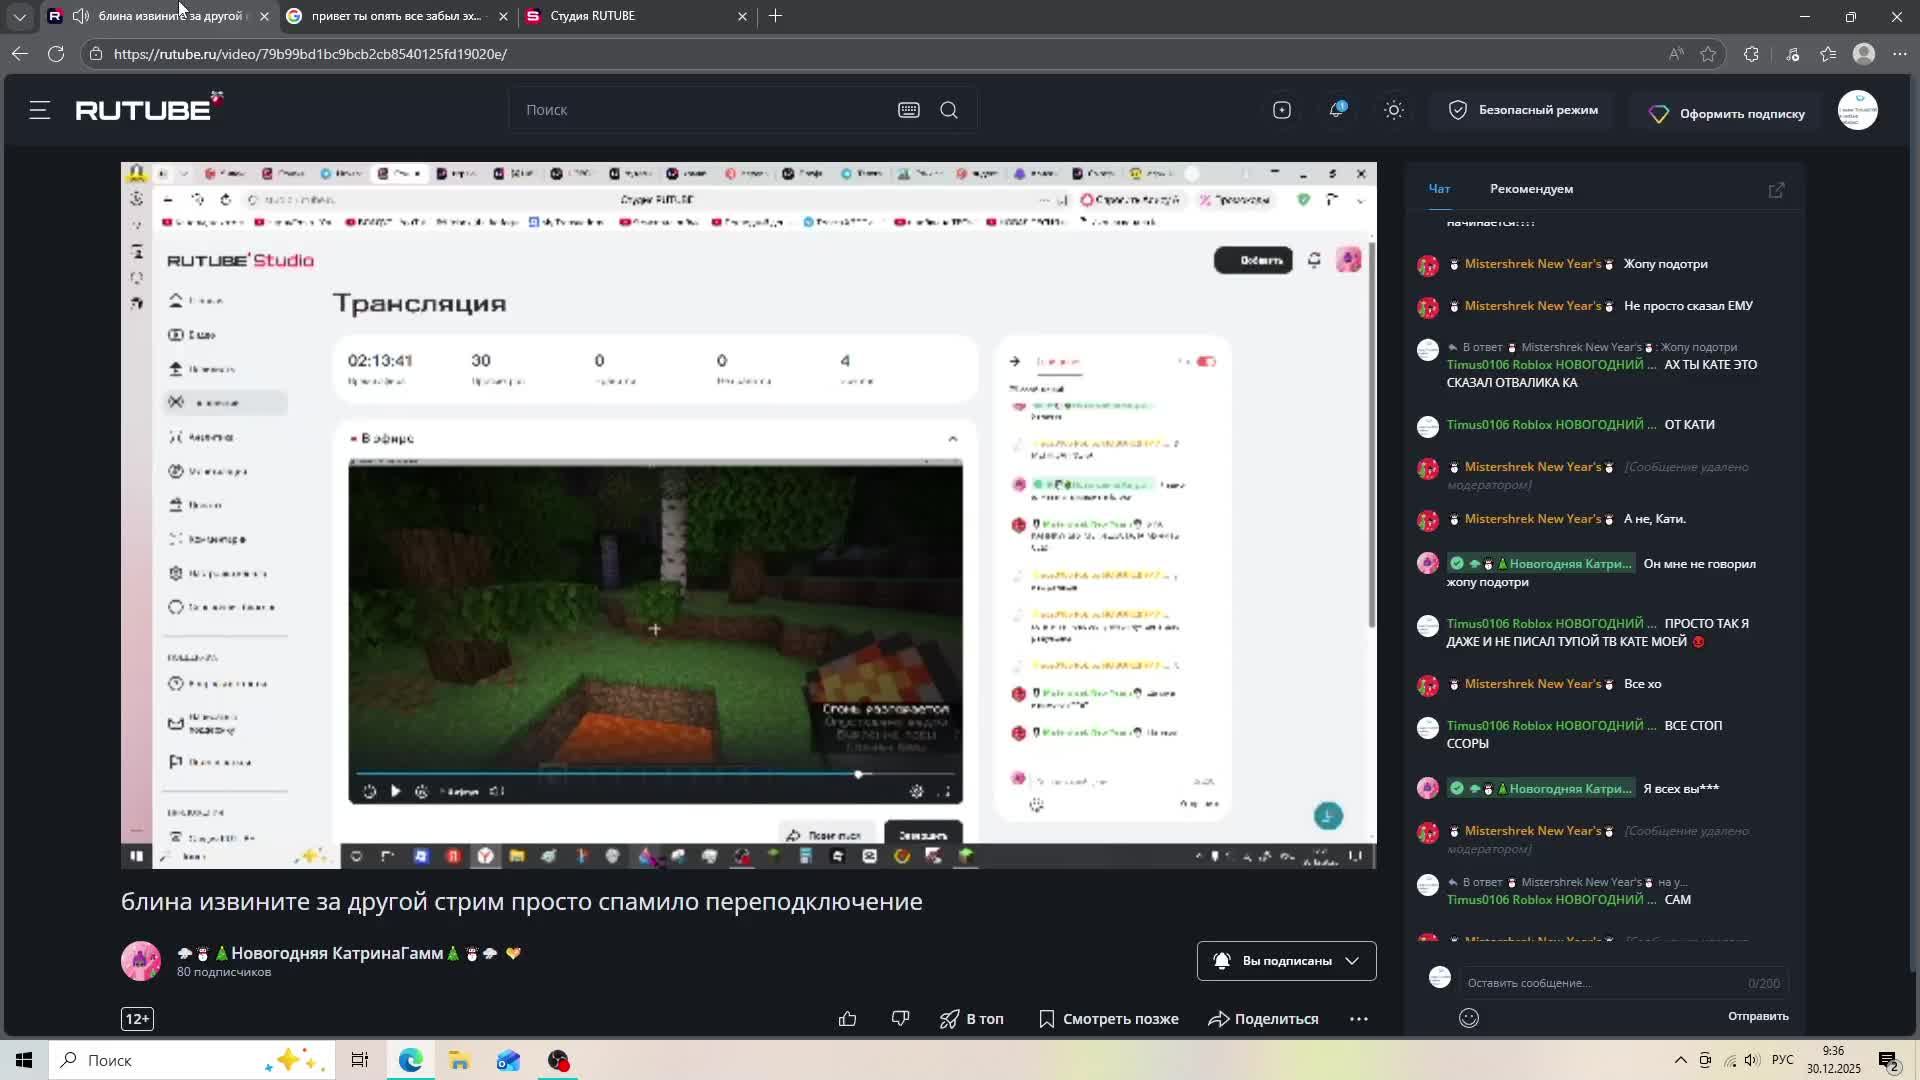Click the on-screen keyboard icon in search
1920x1080 pixels.
908,110
